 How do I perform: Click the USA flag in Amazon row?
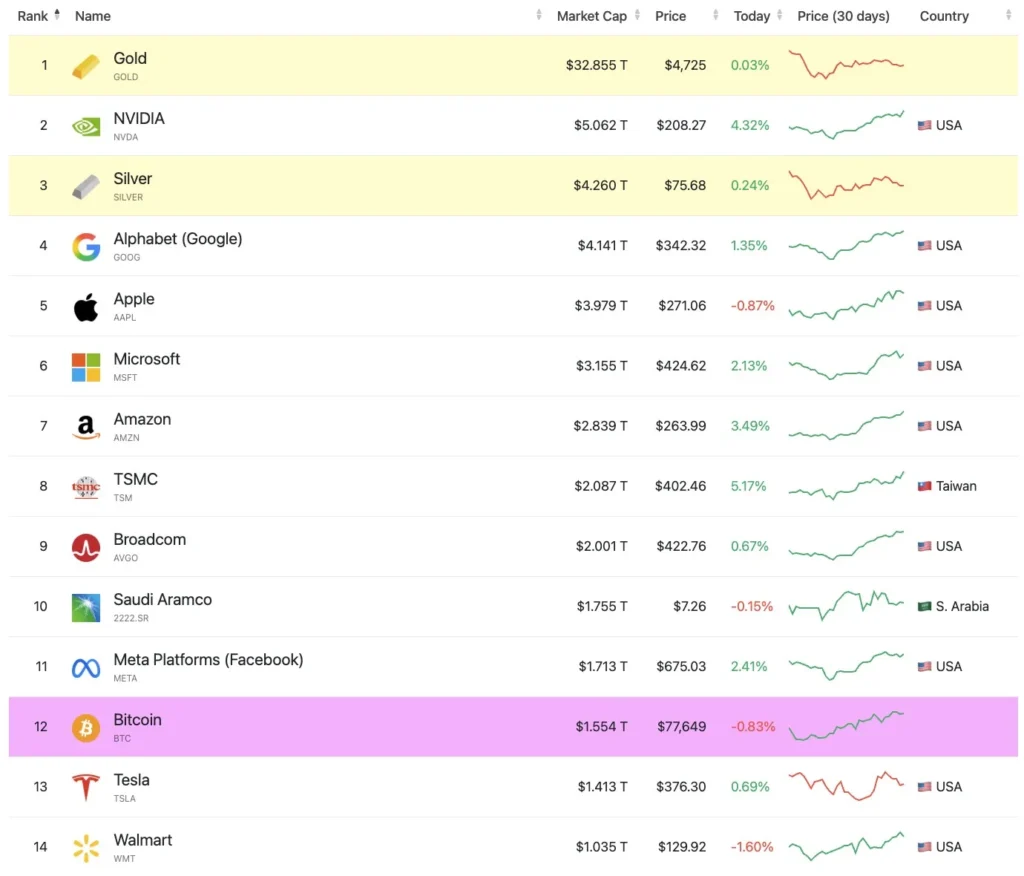(x=924, y=426)
